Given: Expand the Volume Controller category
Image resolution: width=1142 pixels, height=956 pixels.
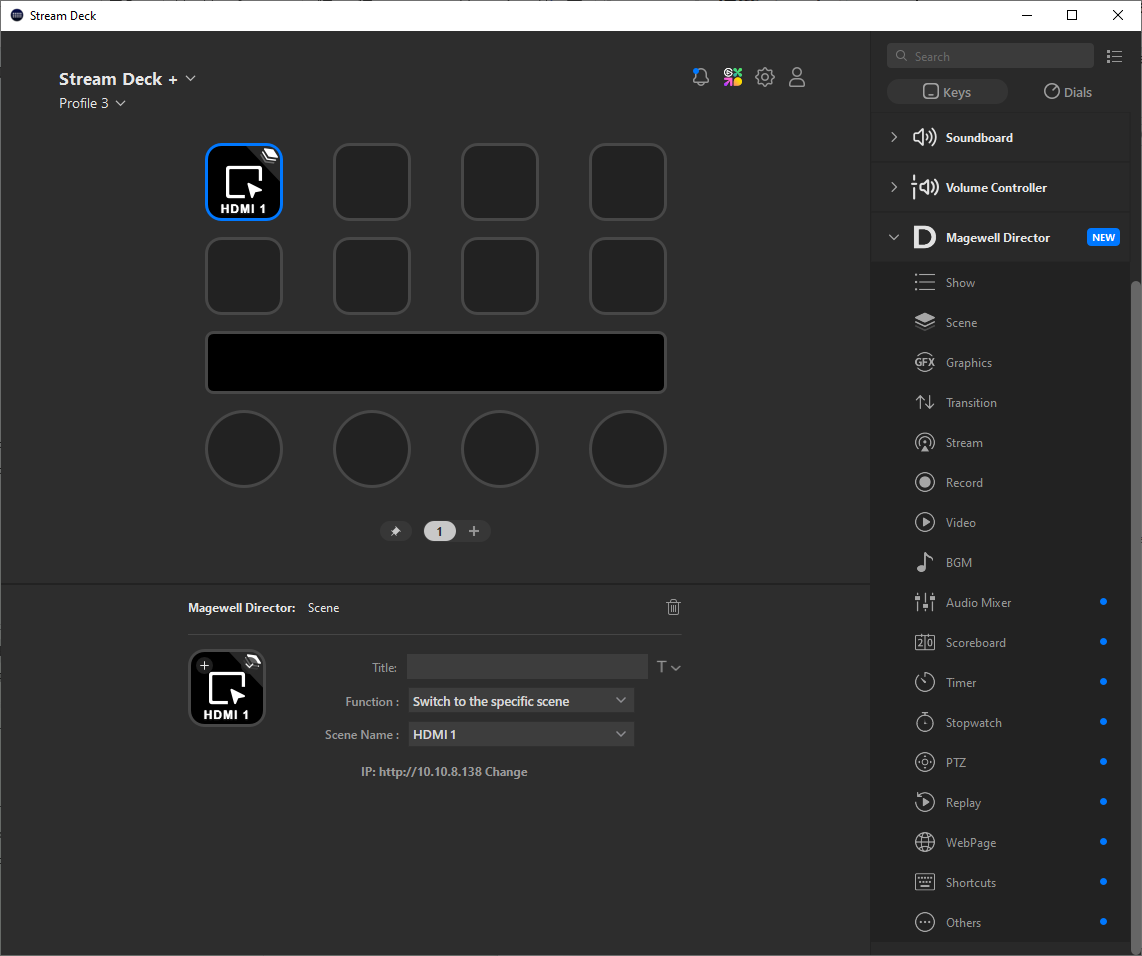Looking at the screenshot, I should (x=894, y=187).
